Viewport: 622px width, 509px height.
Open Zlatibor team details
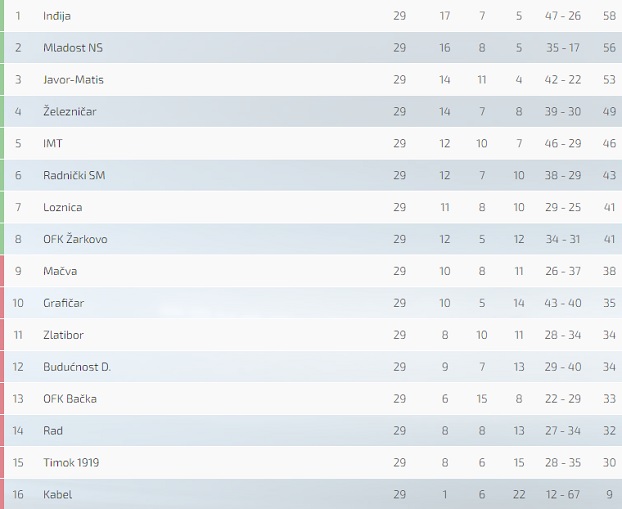(63, 335)
